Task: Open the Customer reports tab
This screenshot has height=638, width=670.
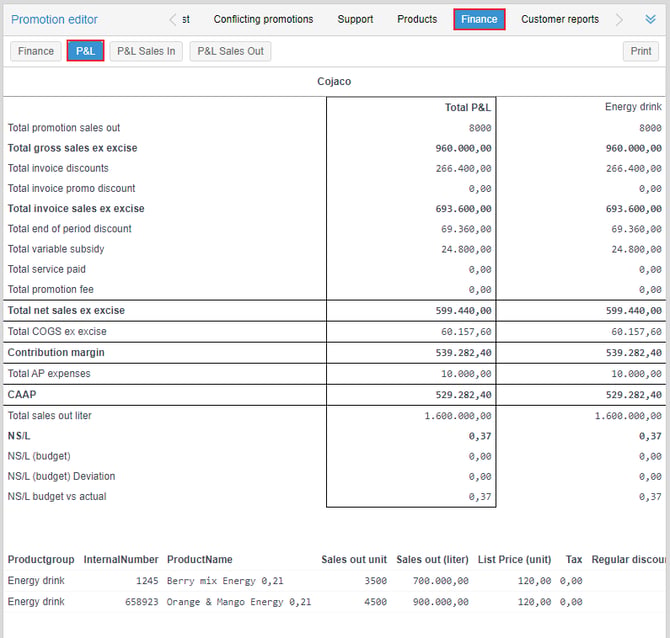Action: tap(560, 19)
